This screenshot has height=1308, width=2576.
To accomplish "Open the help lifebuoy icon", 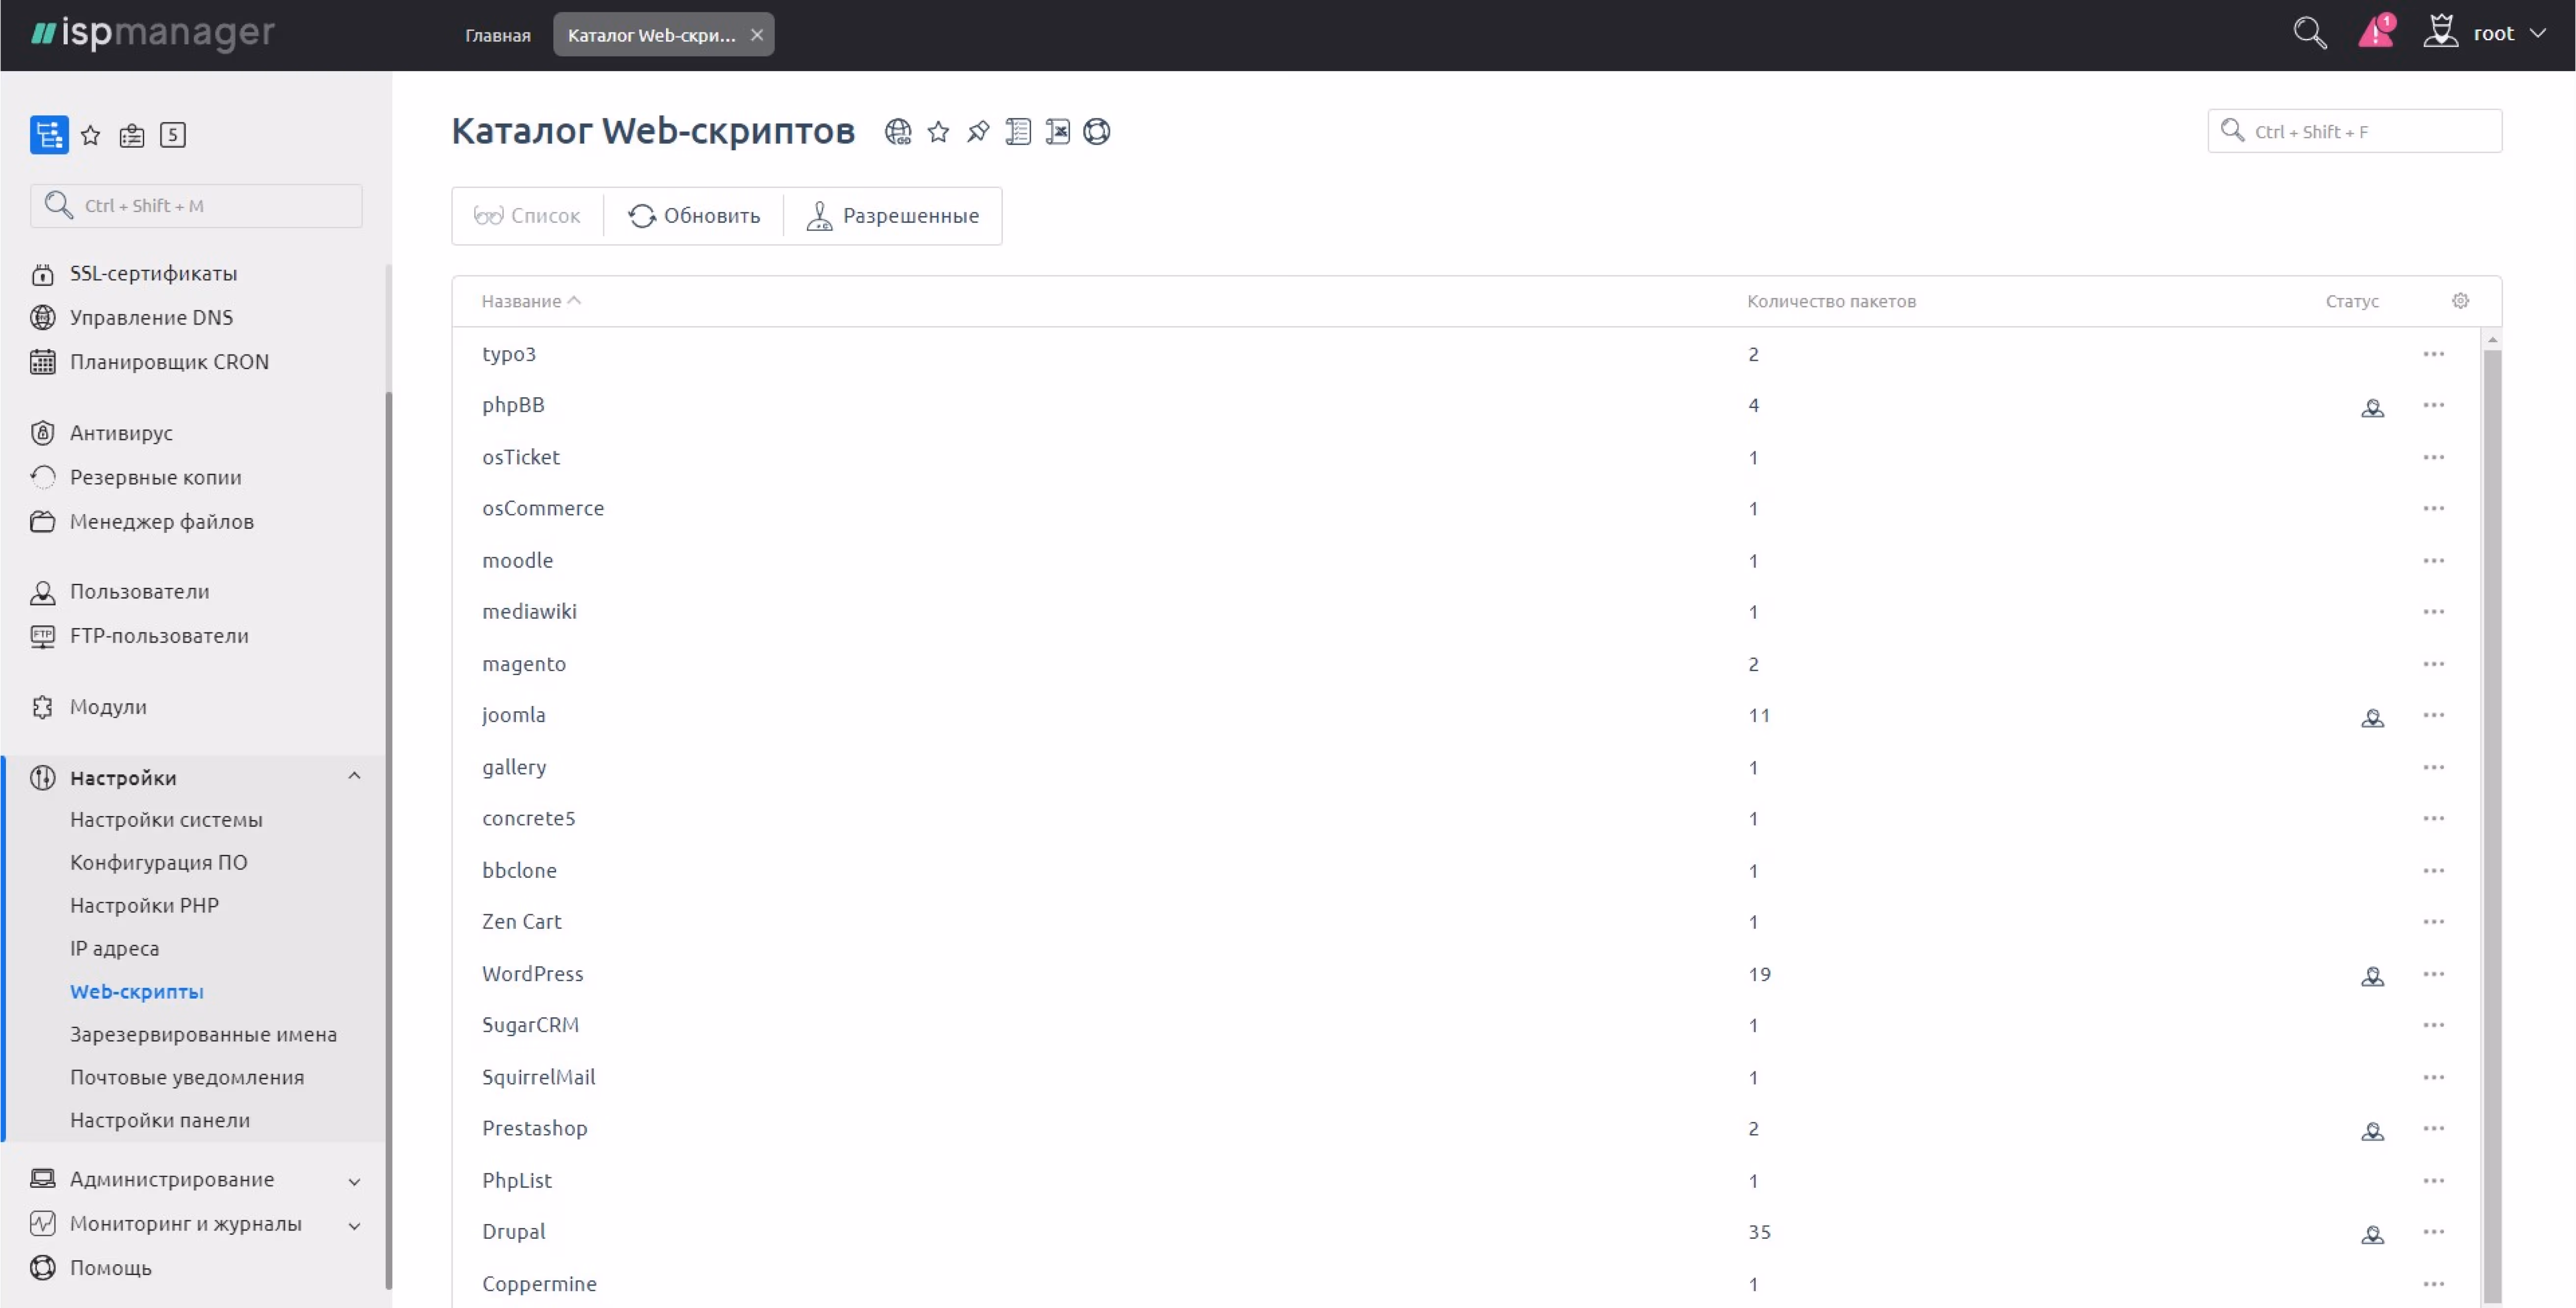I will point(1096,131).
